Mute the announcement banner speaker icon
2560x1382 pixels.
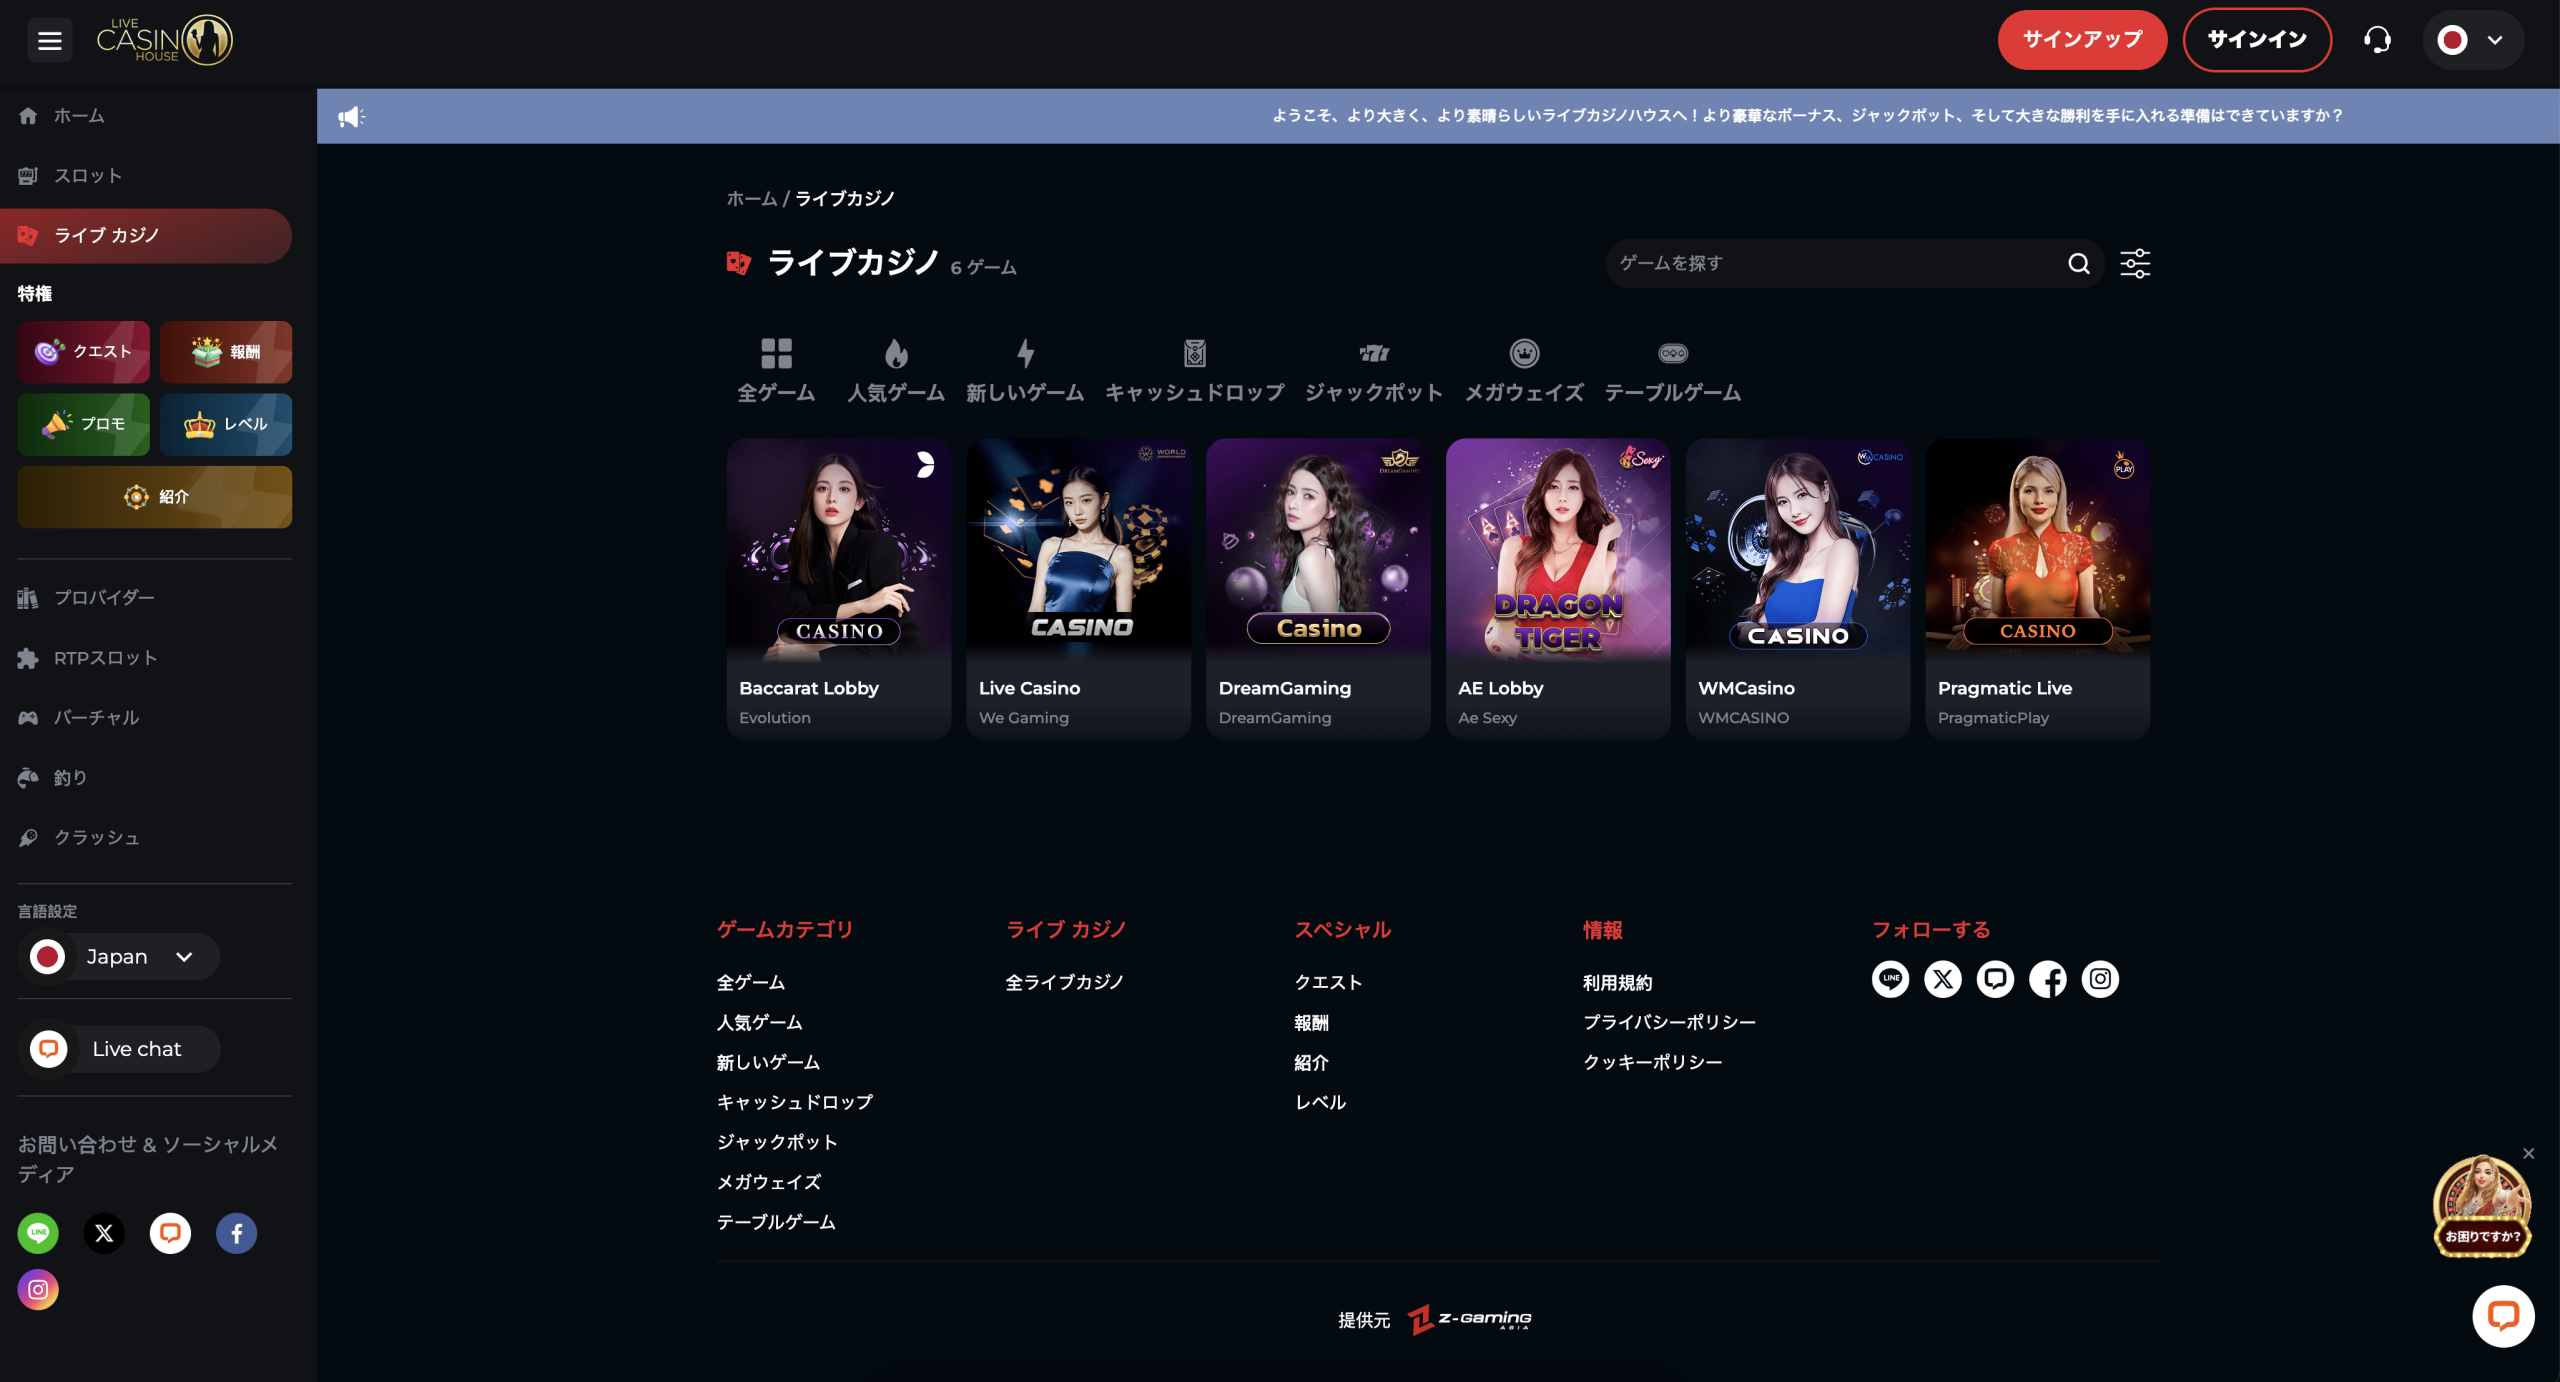[x=352, y=115]
